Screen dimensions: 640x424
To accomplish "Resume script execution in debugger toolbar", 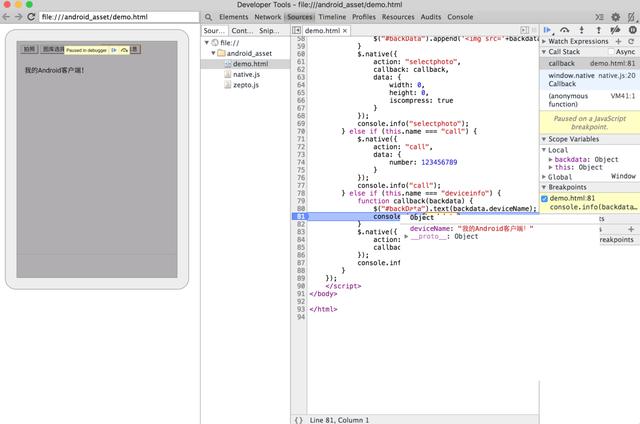I will pyautogui.click(x=548, y=30).
